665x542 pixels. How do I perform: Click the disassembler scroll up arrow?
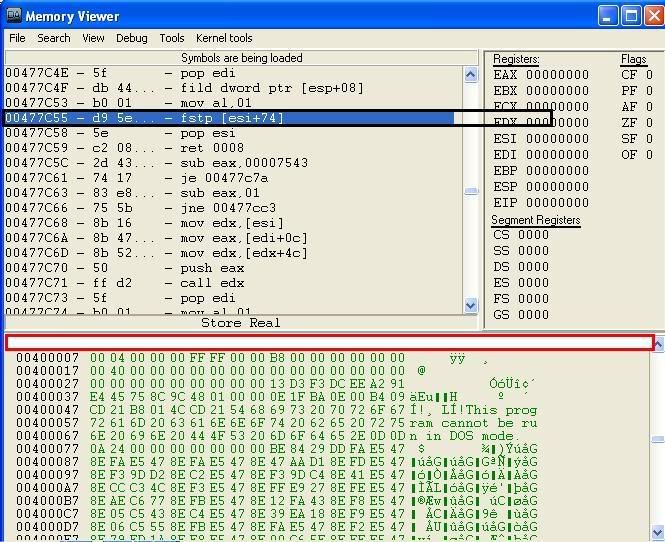pos(471,75)
